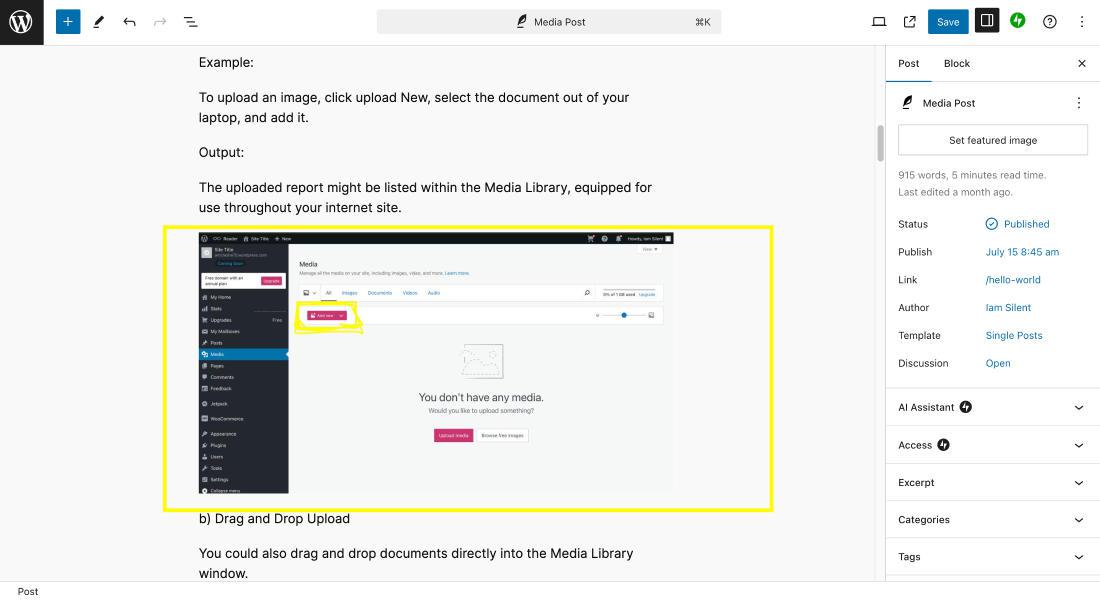Click Set featured image button
Screen dimensions: 1100x600
point(993,140)
